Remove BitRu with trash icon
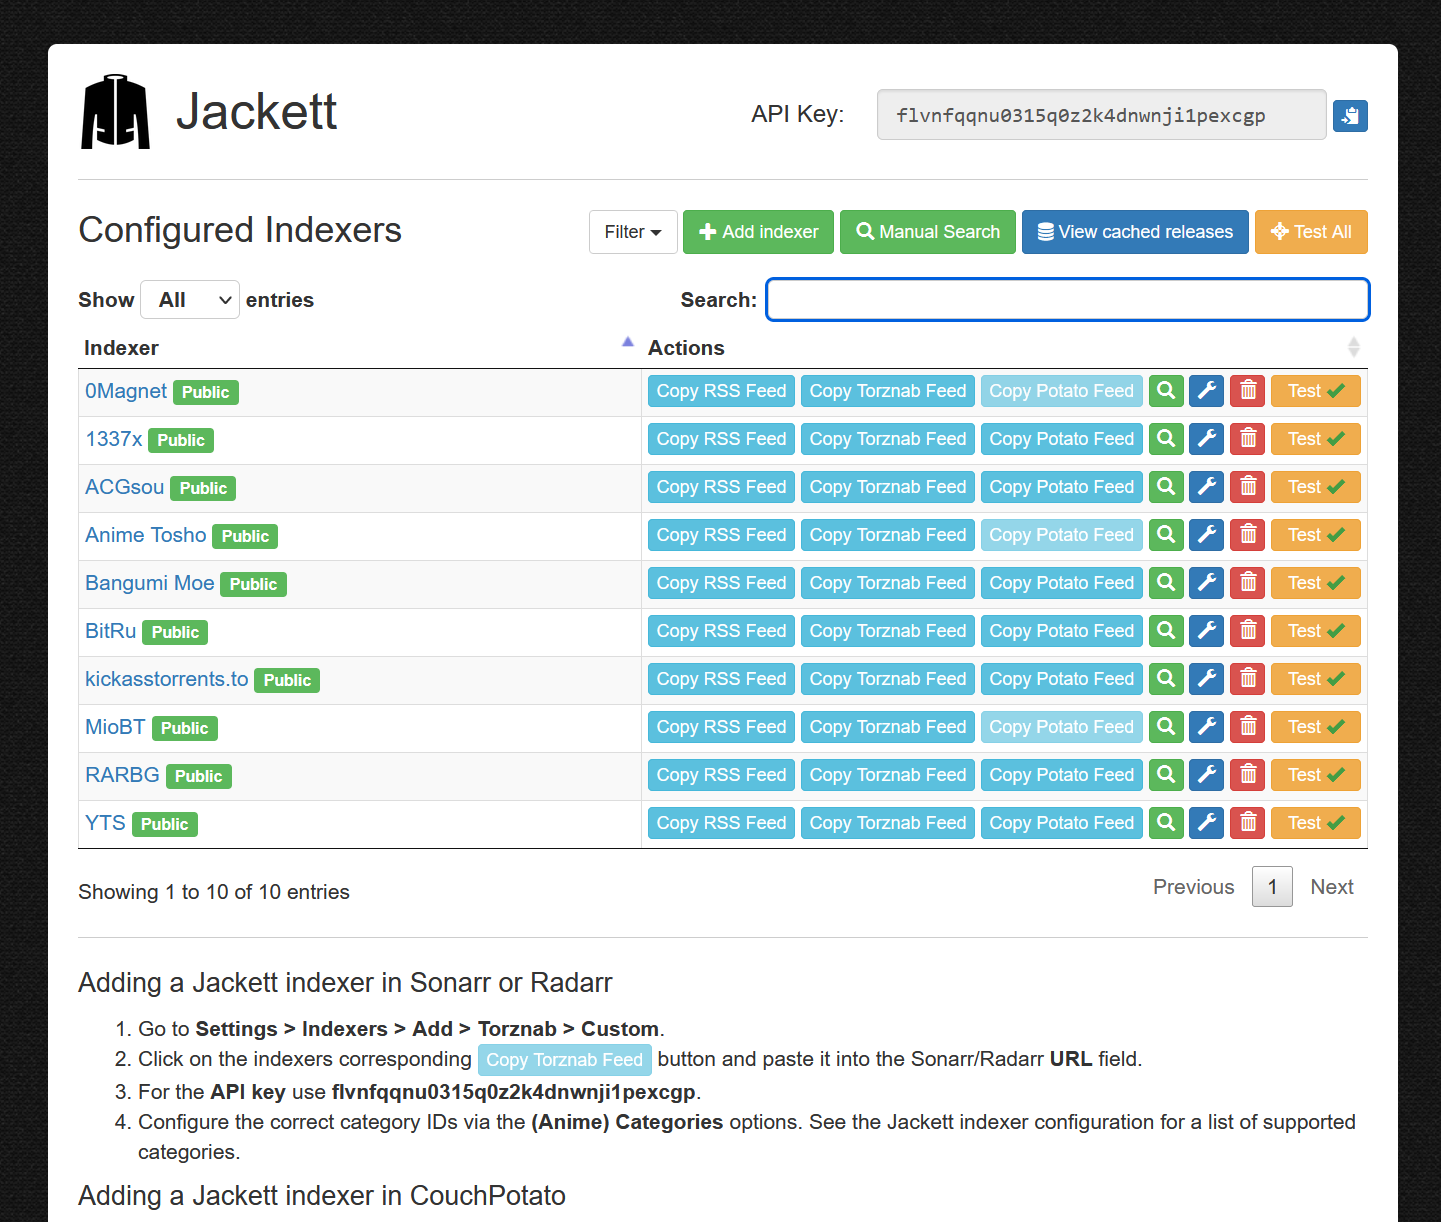Screen dimensions: 1441x1222 tap(1248, 631)
